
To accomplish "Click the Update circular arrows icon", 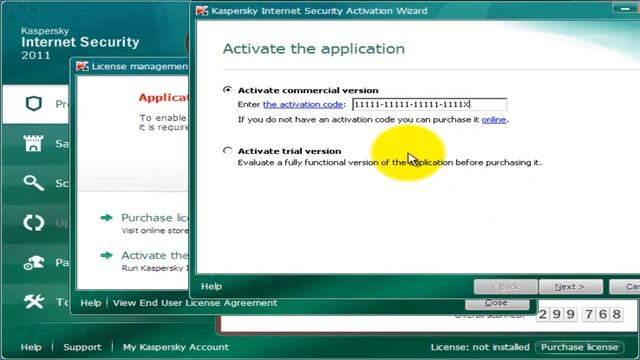I will 33,223.
